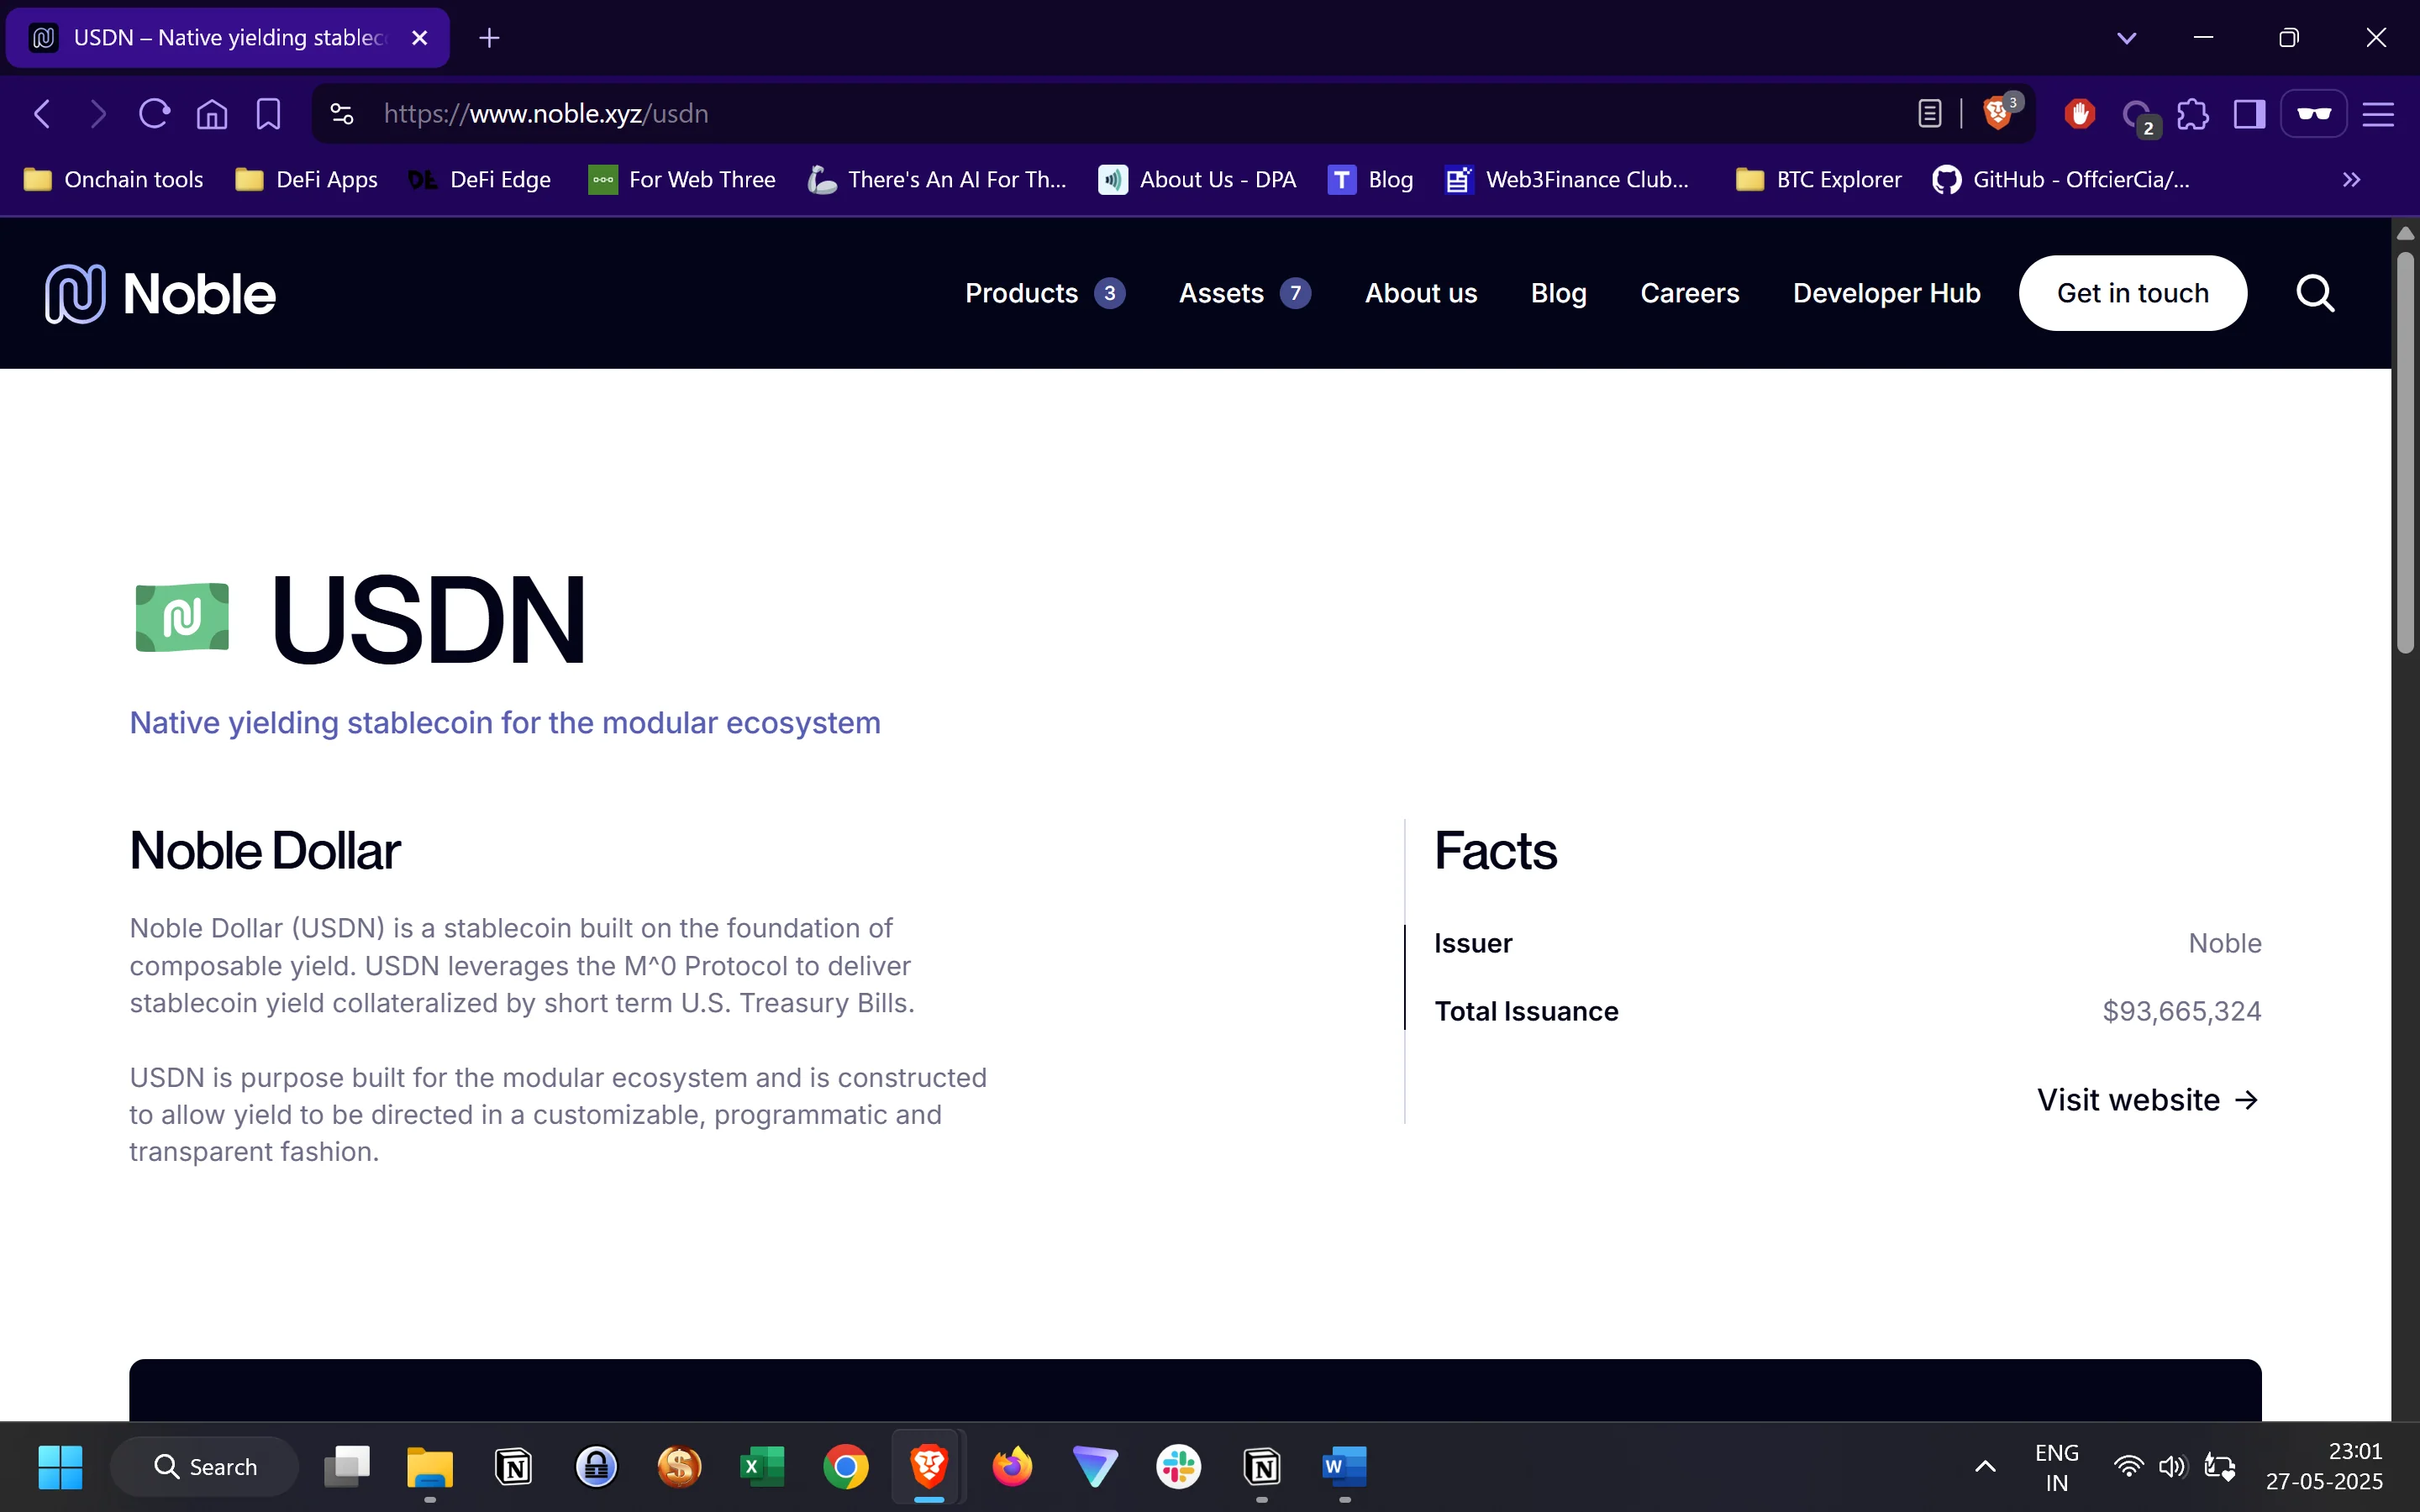Open Onchain tools bookmark folder
This screenshot has height=1512, width=2420.
(113, 180)
